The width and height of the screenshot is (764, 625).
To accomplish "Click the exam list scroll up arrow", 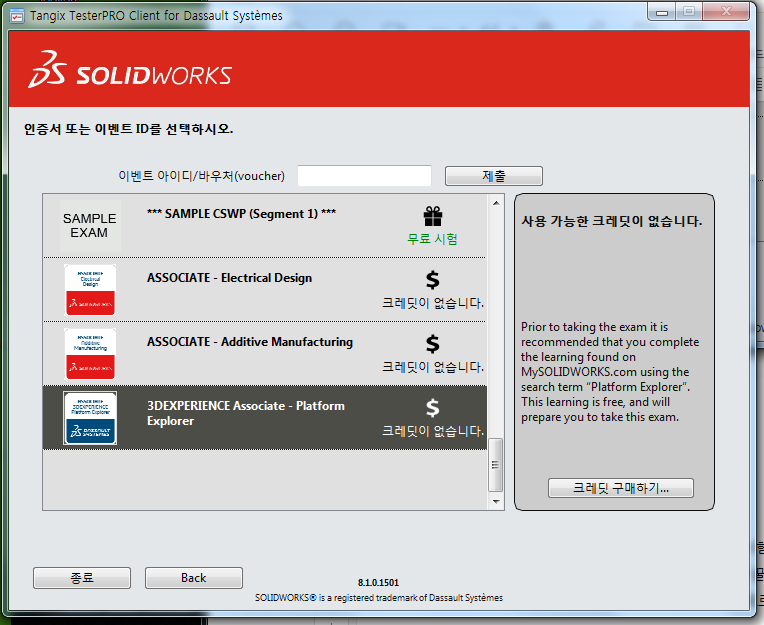I will pyautogui.click(x=496, y=203).
